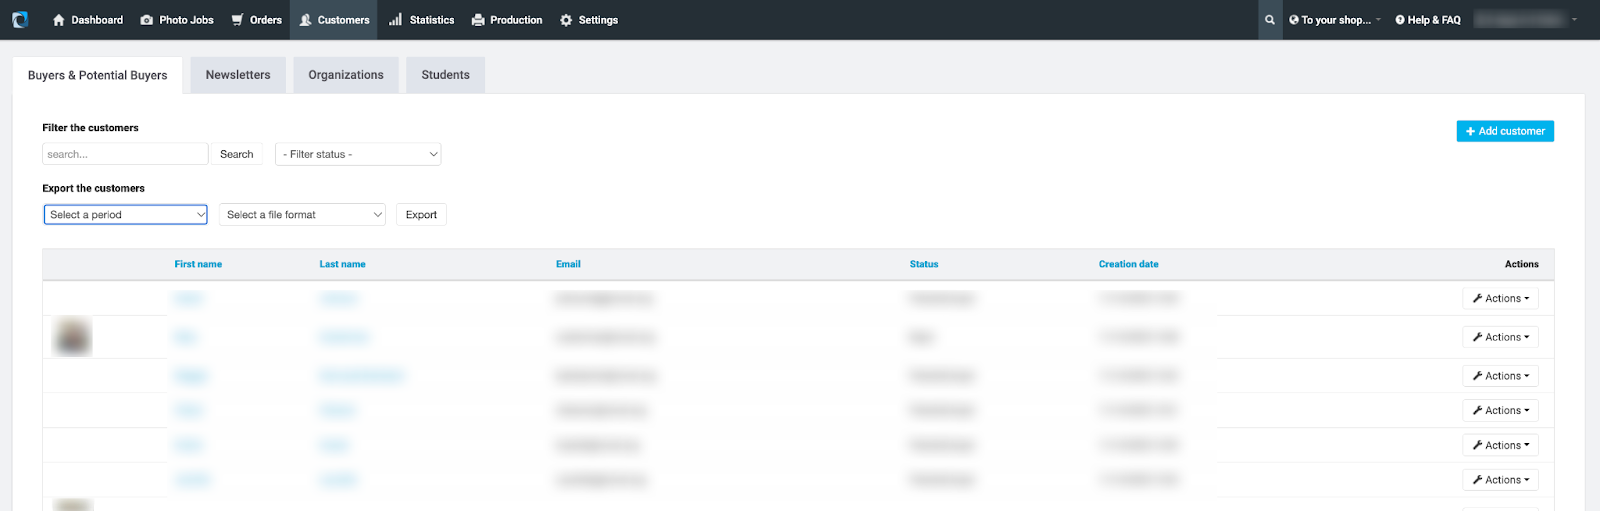
Task: Open Actions dropdown for first customer row
Action: click(x=1500, y=298)
